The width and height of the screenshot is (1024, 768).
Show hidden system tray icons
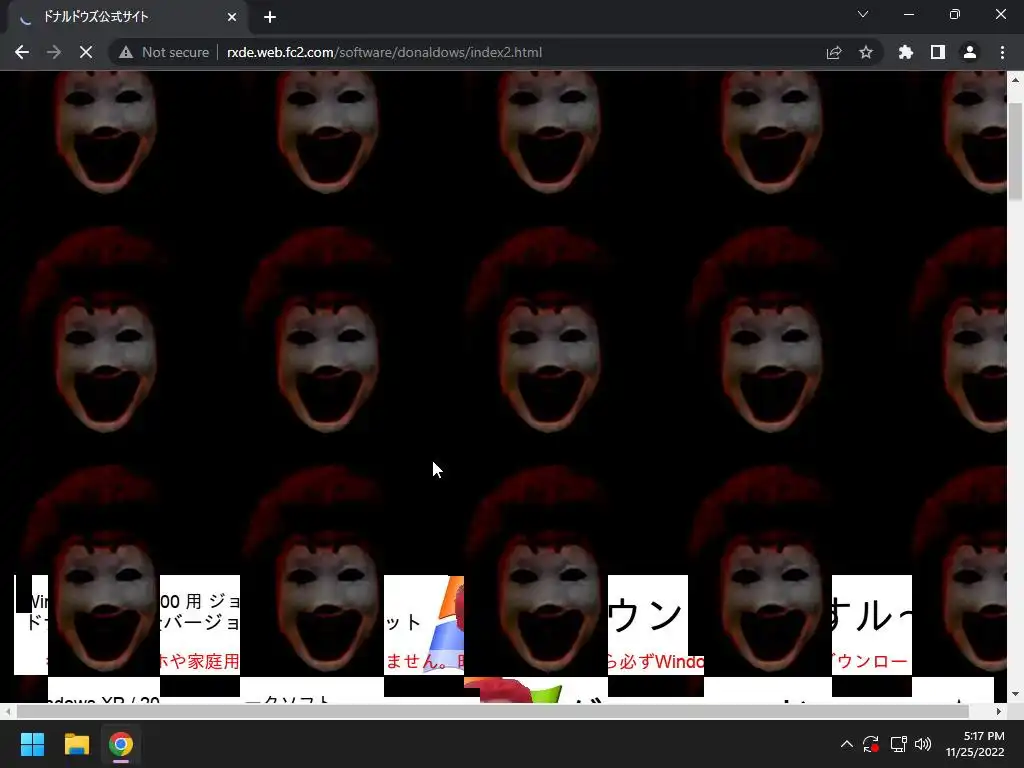tap(846, 744)
